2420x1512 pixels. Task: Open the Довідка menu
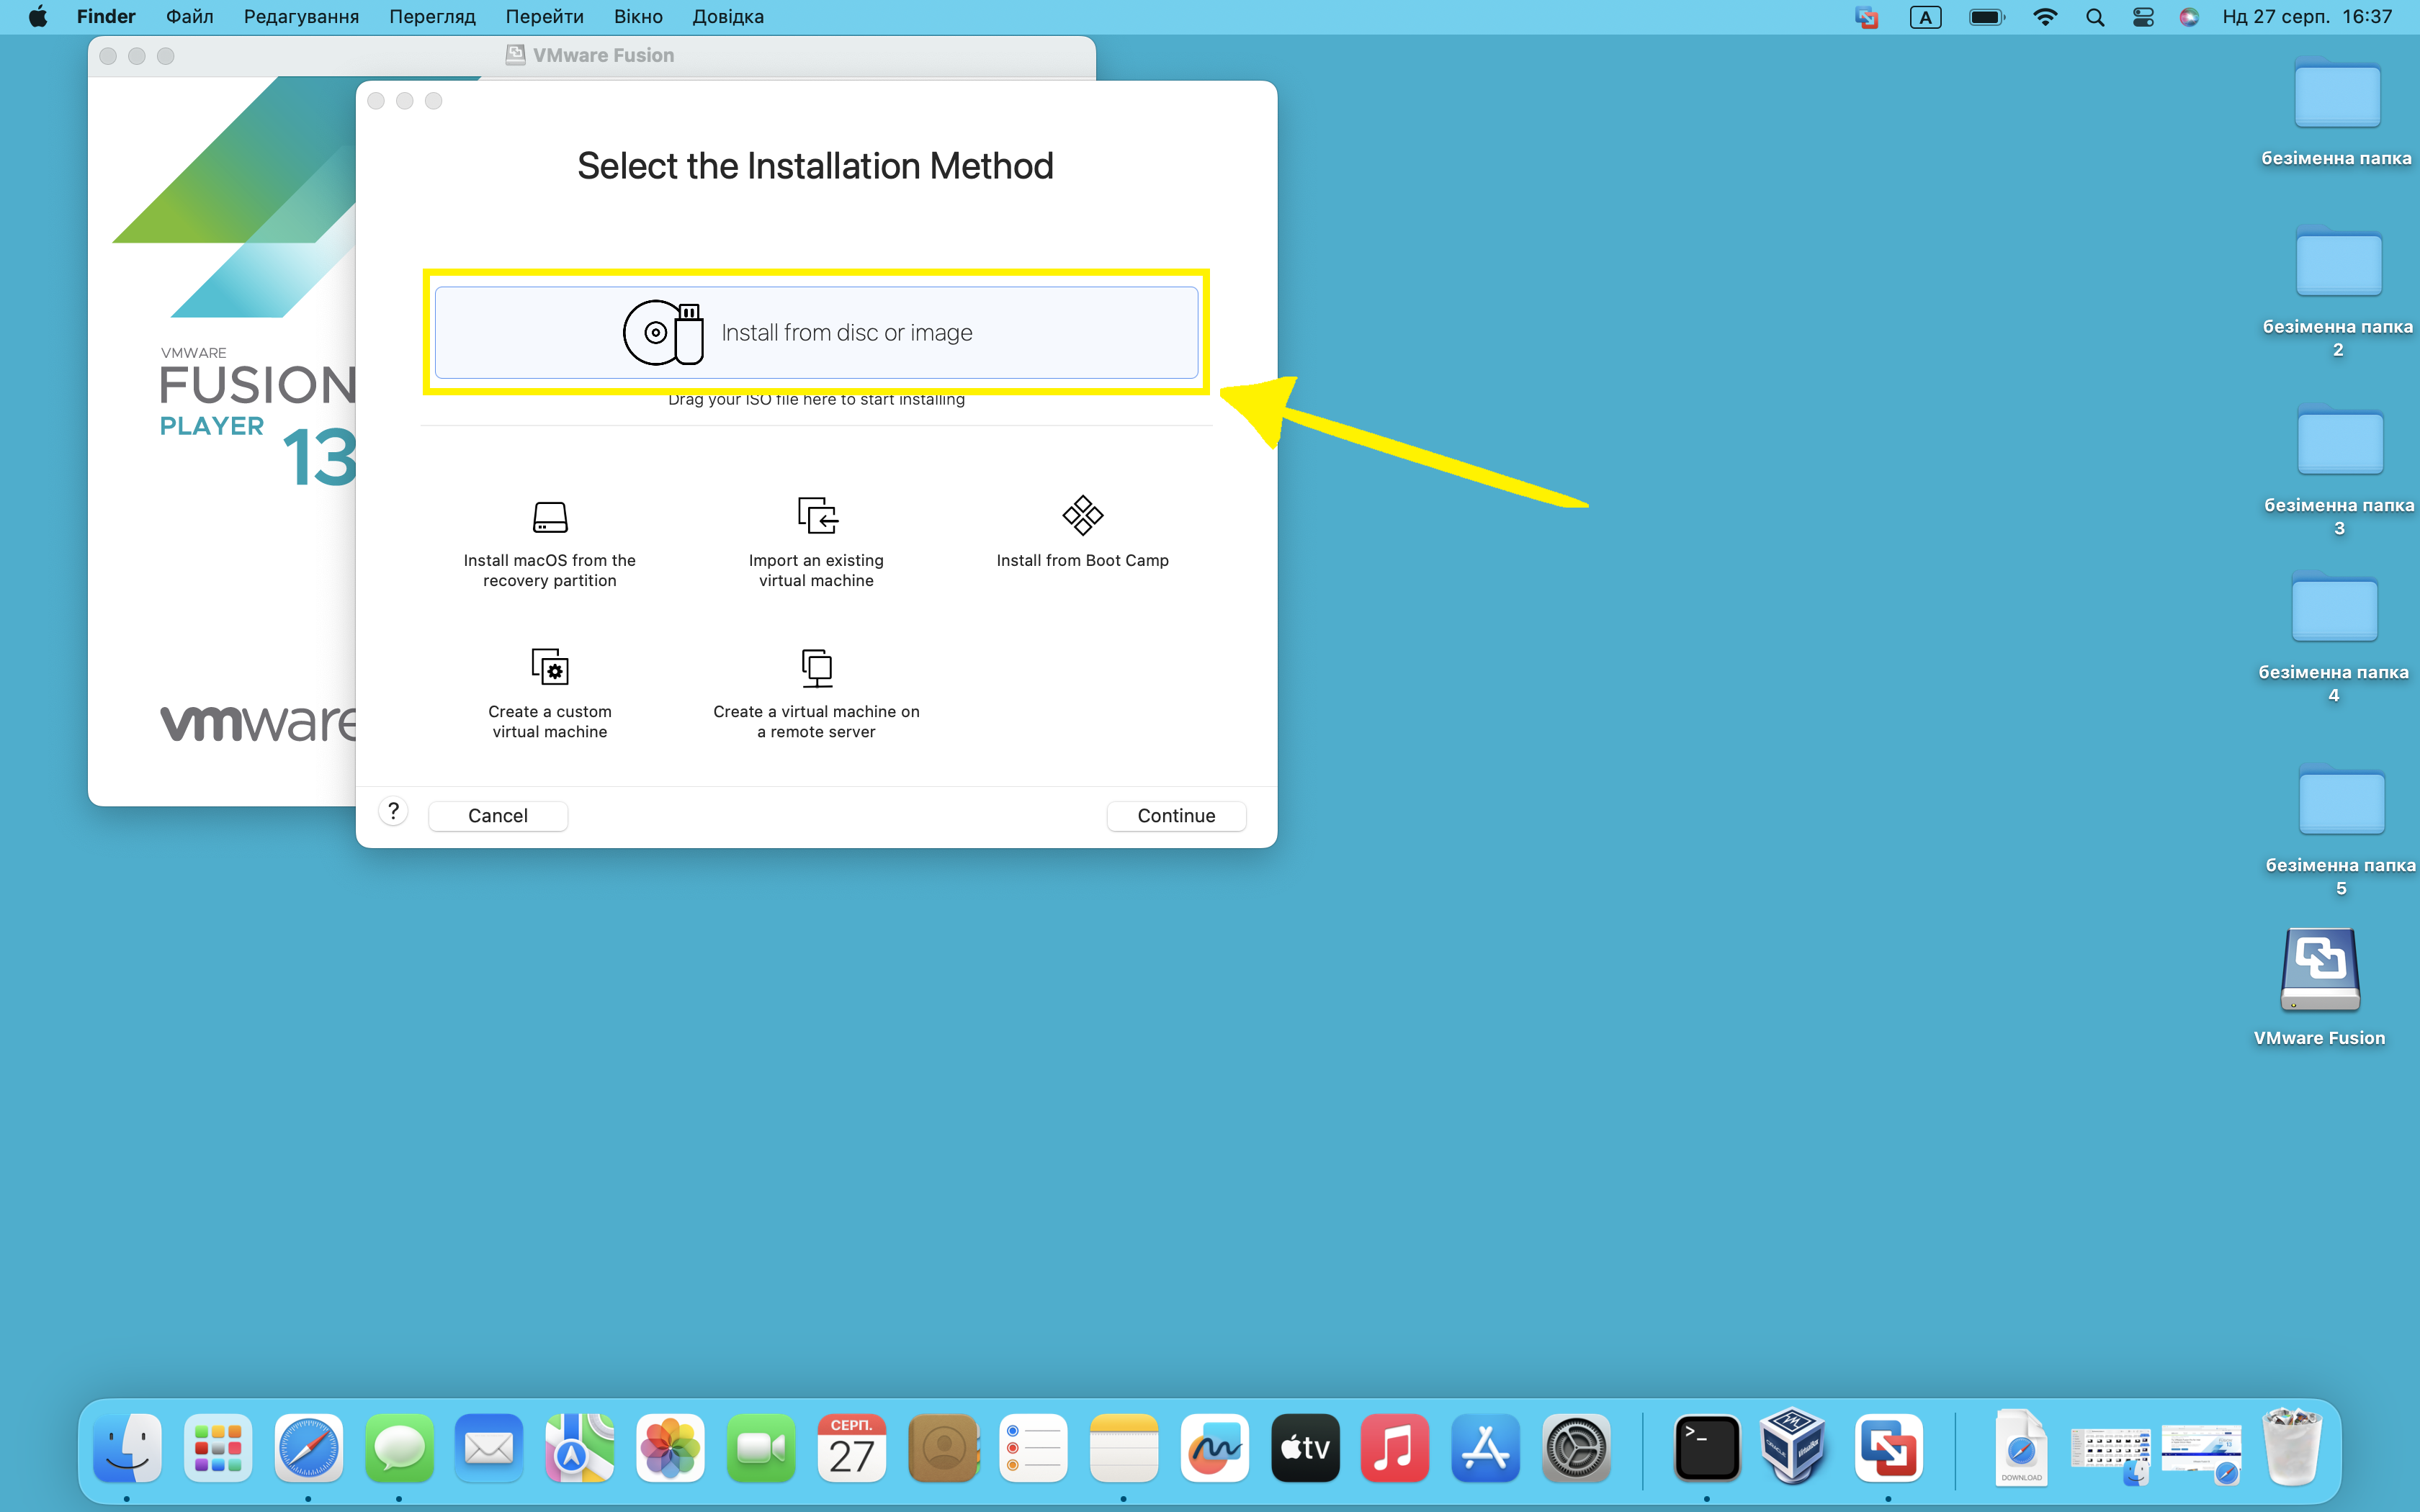pos(727,17)
